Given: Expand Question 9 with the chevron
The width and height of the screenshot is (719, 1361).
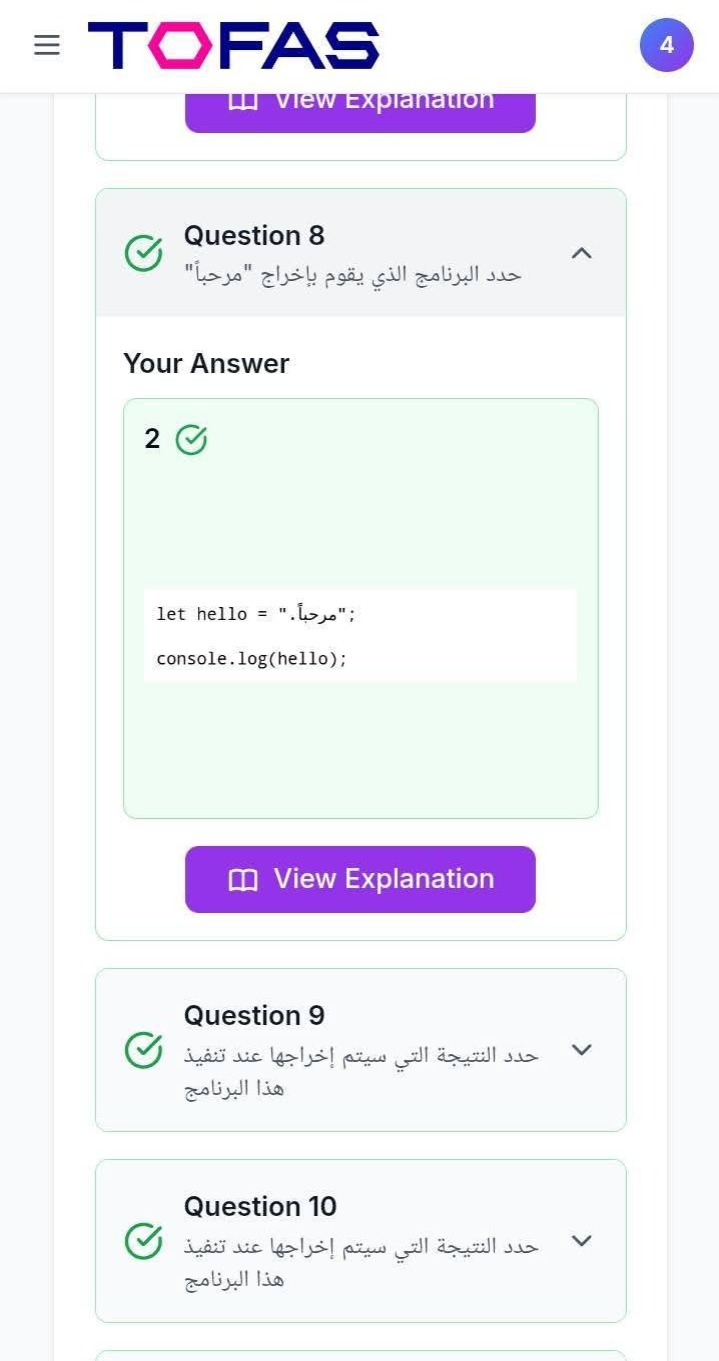Looking at the screenshot, I should 581,1050.
